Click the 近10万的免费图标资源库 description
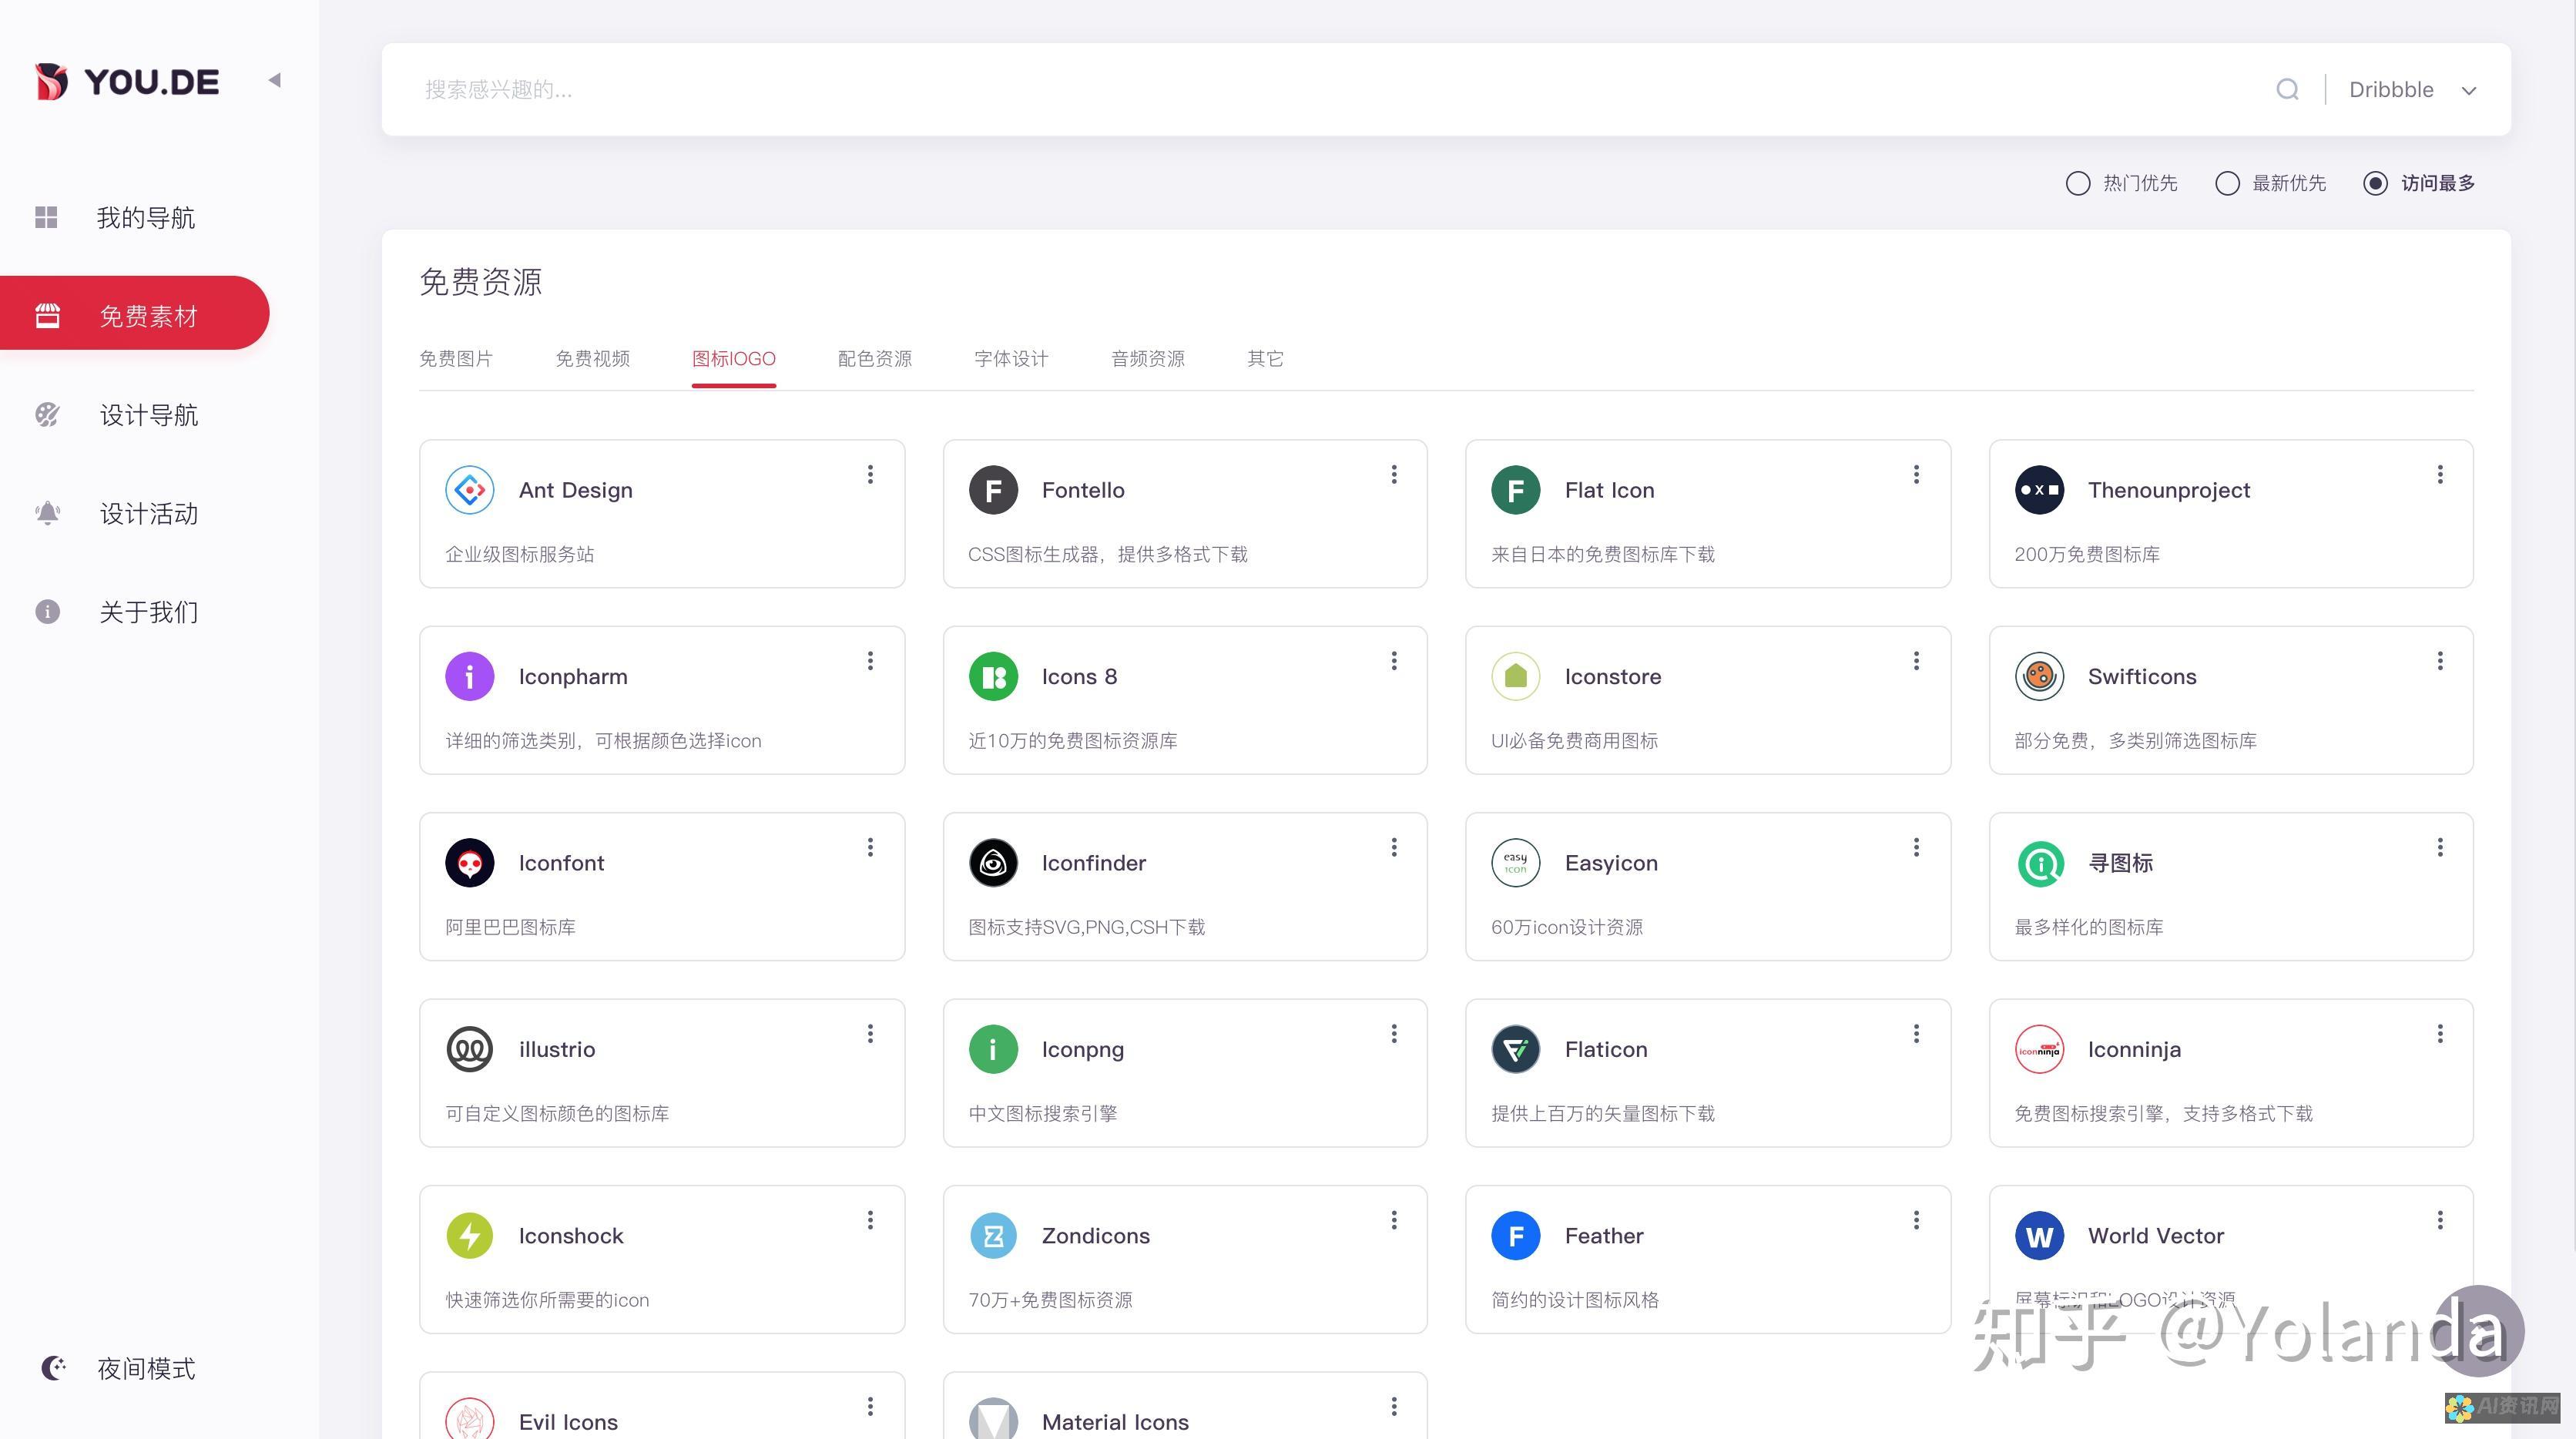This screenshot has width=2576, height=1439. tap(1072, 741)
